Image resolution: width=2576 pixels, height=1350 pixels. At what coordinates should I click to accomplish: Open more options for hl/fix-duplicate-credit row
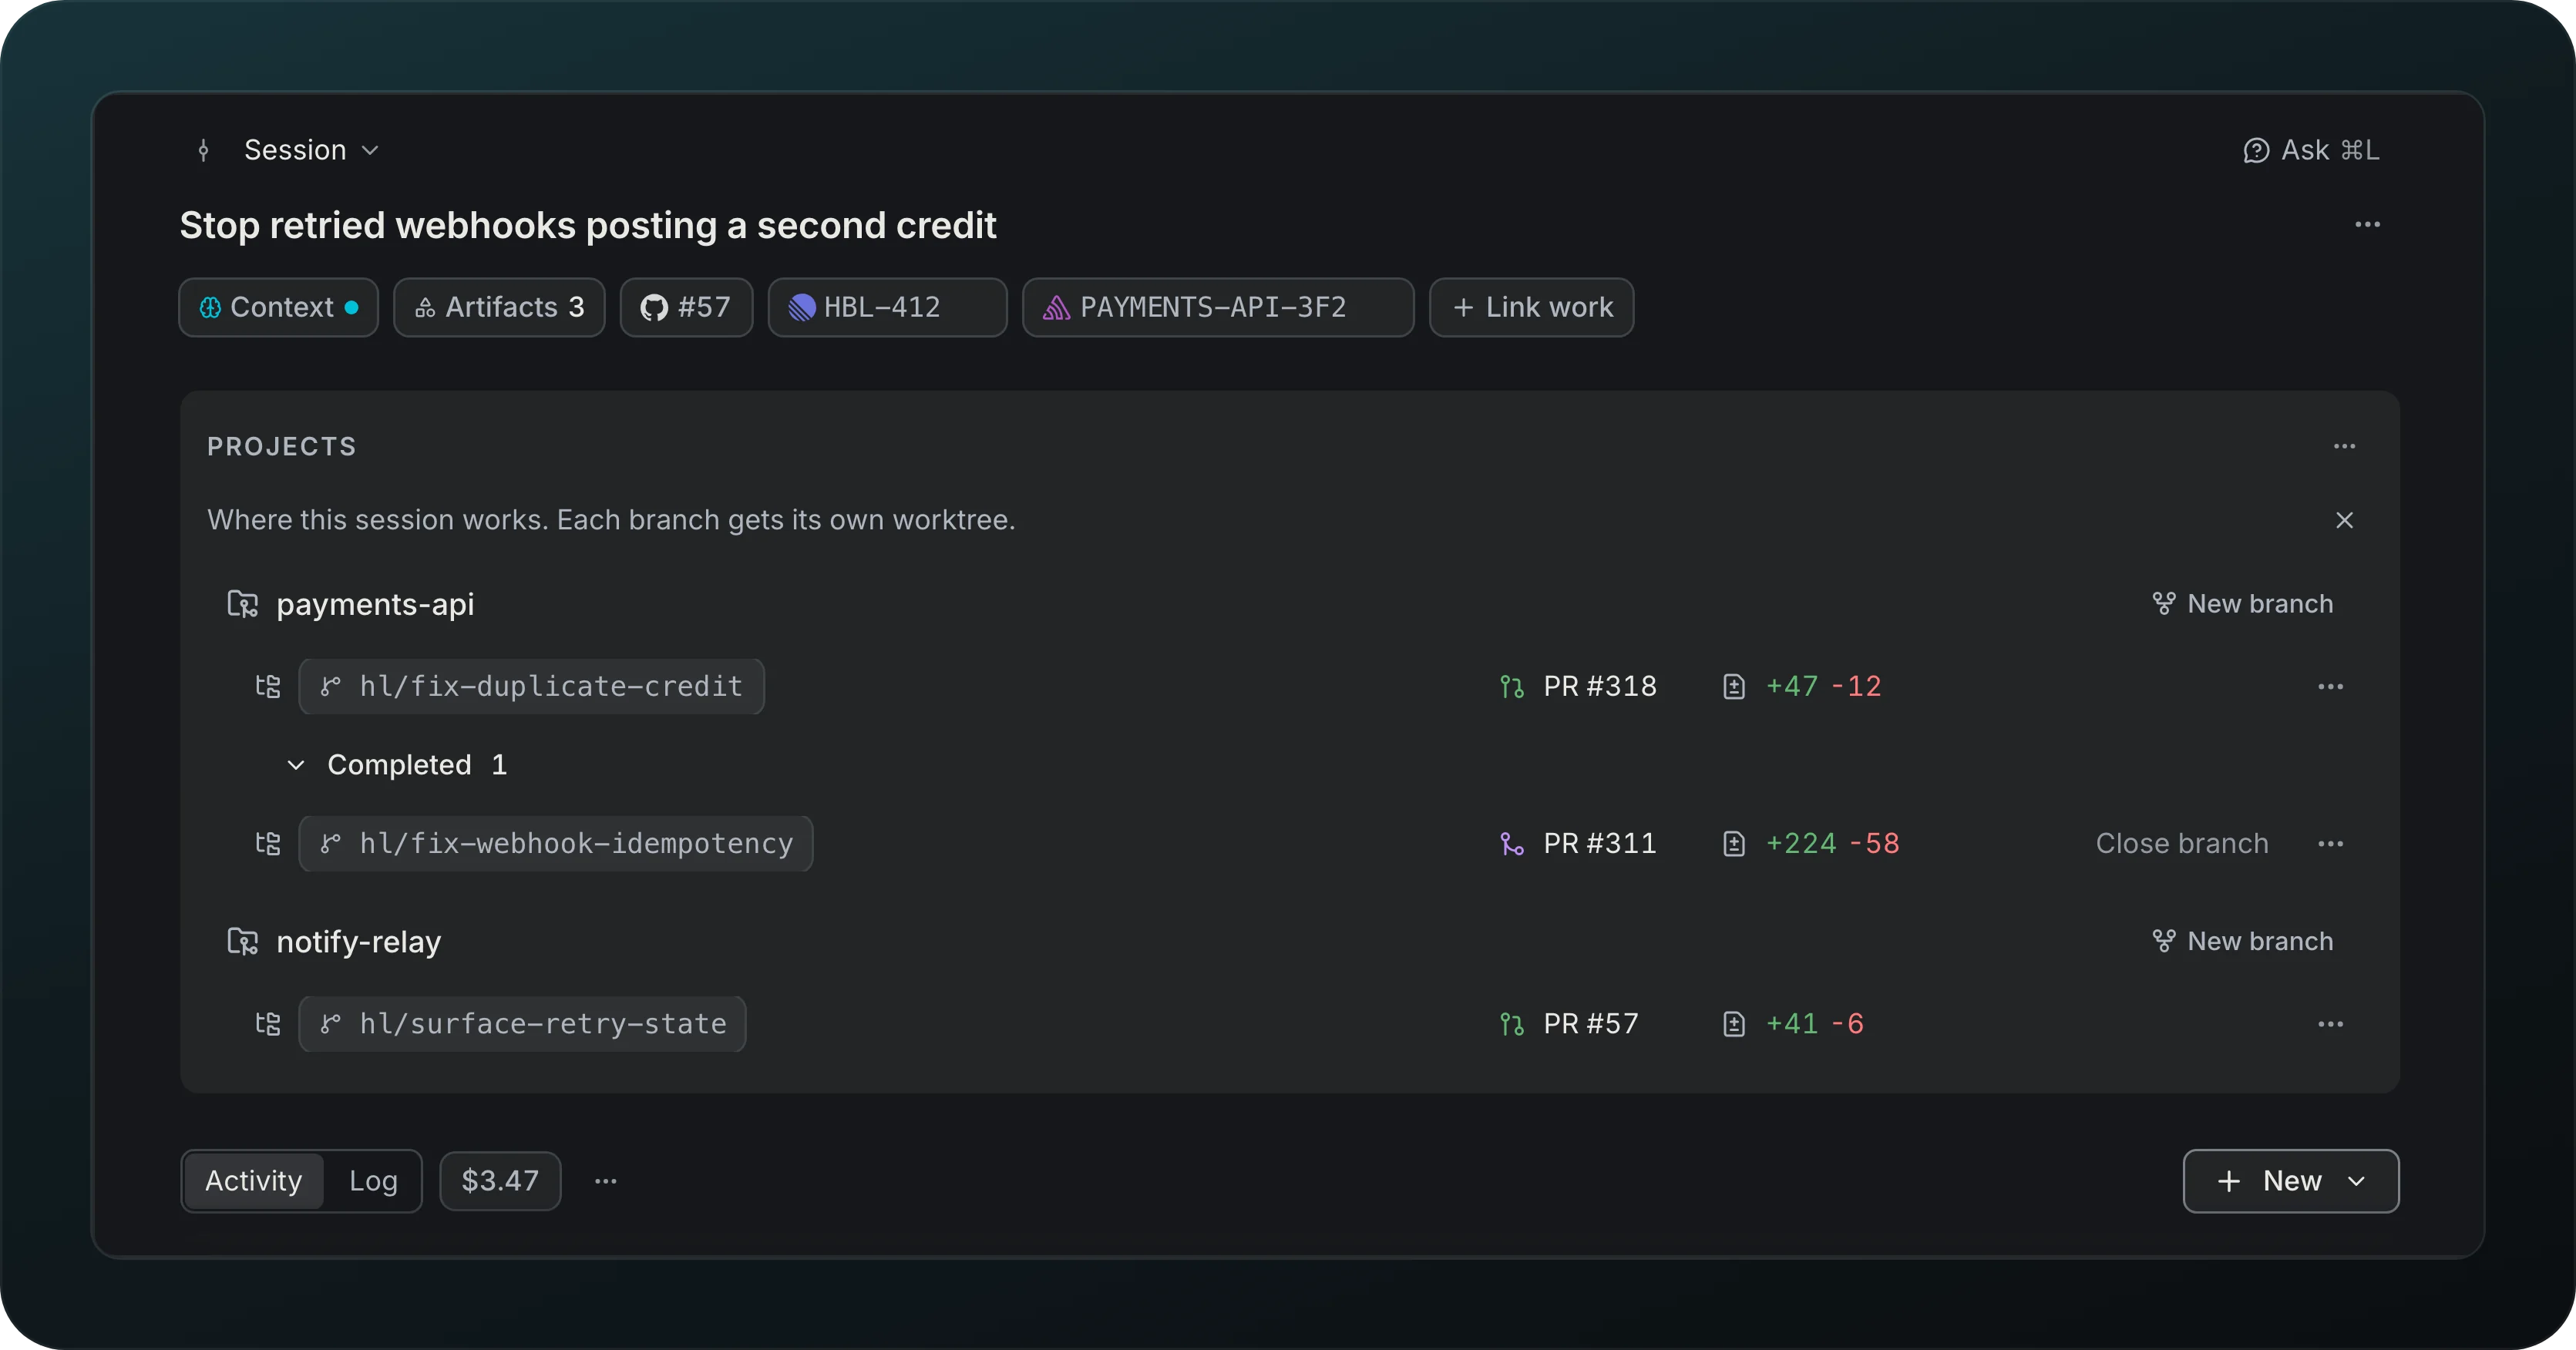tap(2330, 686)
